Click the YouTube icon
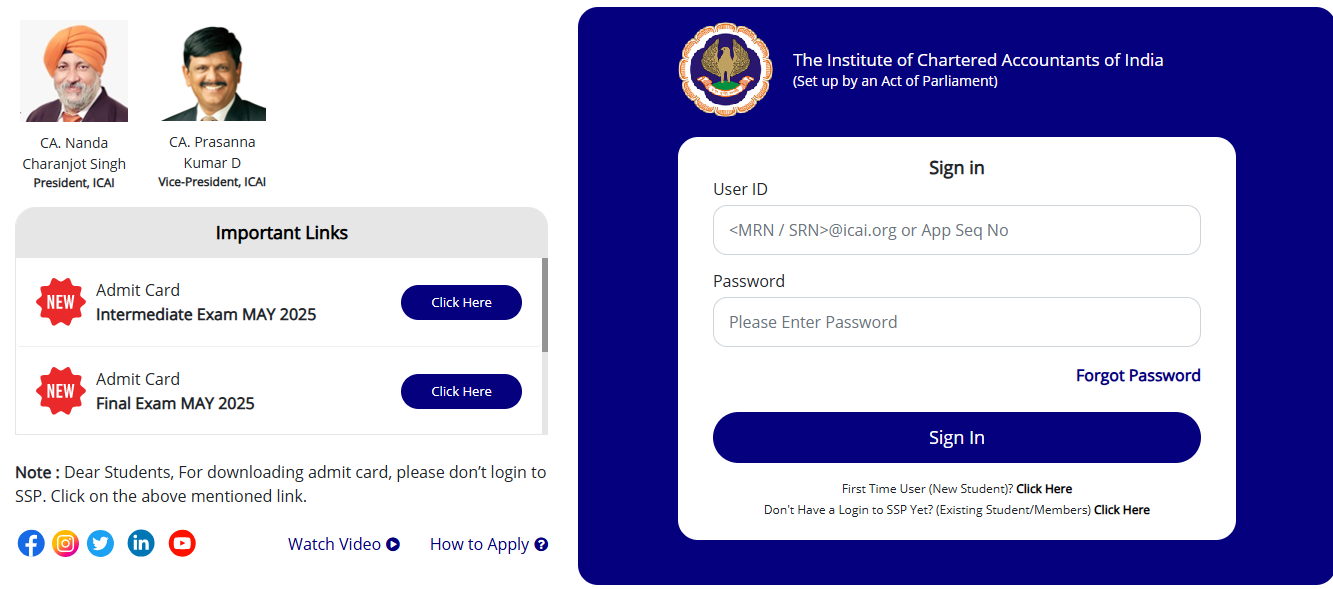The image size is (1333, 589). click(181, 543)
